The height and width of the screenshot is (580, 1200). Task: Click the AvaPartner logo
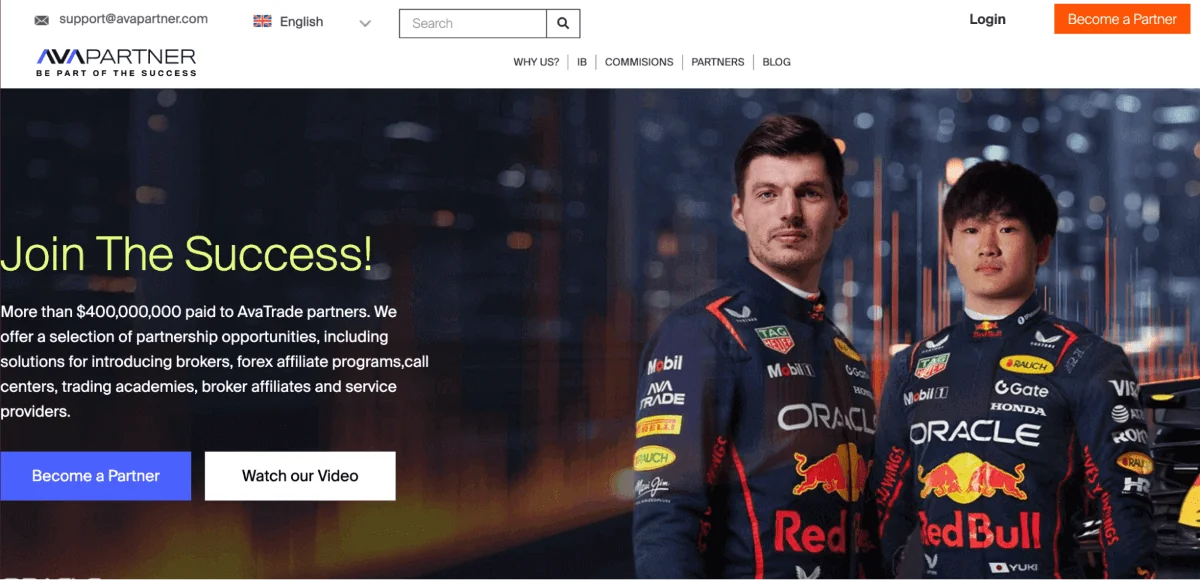point(116,62)
